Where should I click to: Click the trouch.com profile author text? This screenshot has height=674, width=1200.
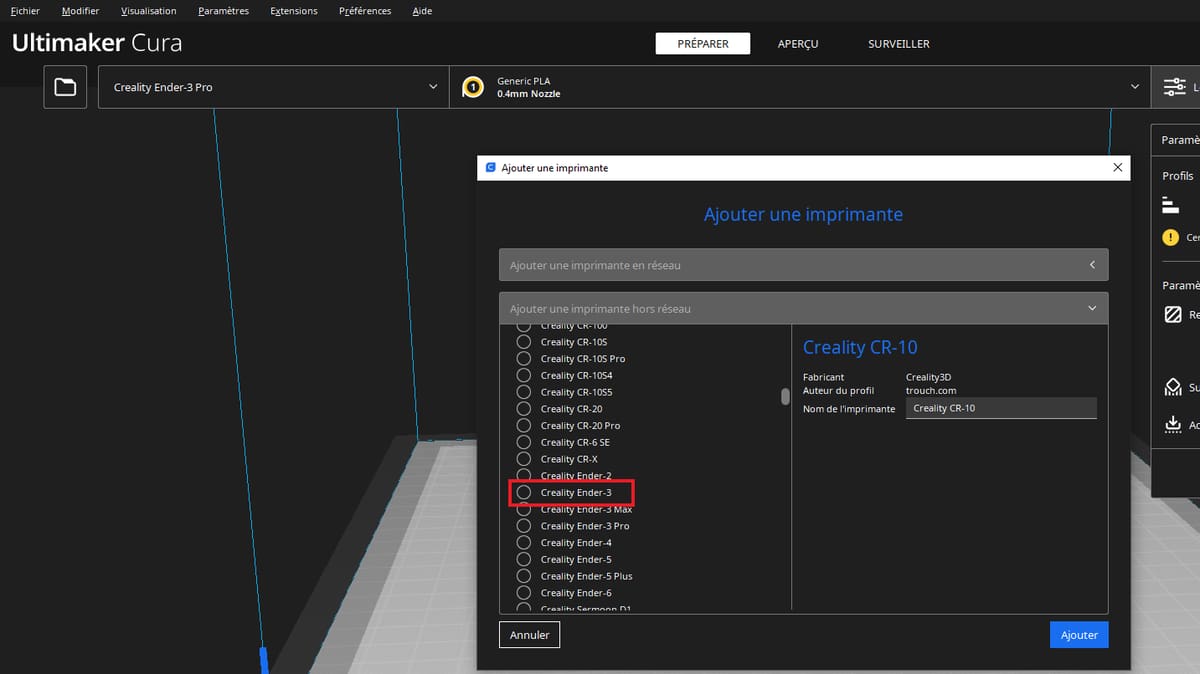click(x=931, y=391)
